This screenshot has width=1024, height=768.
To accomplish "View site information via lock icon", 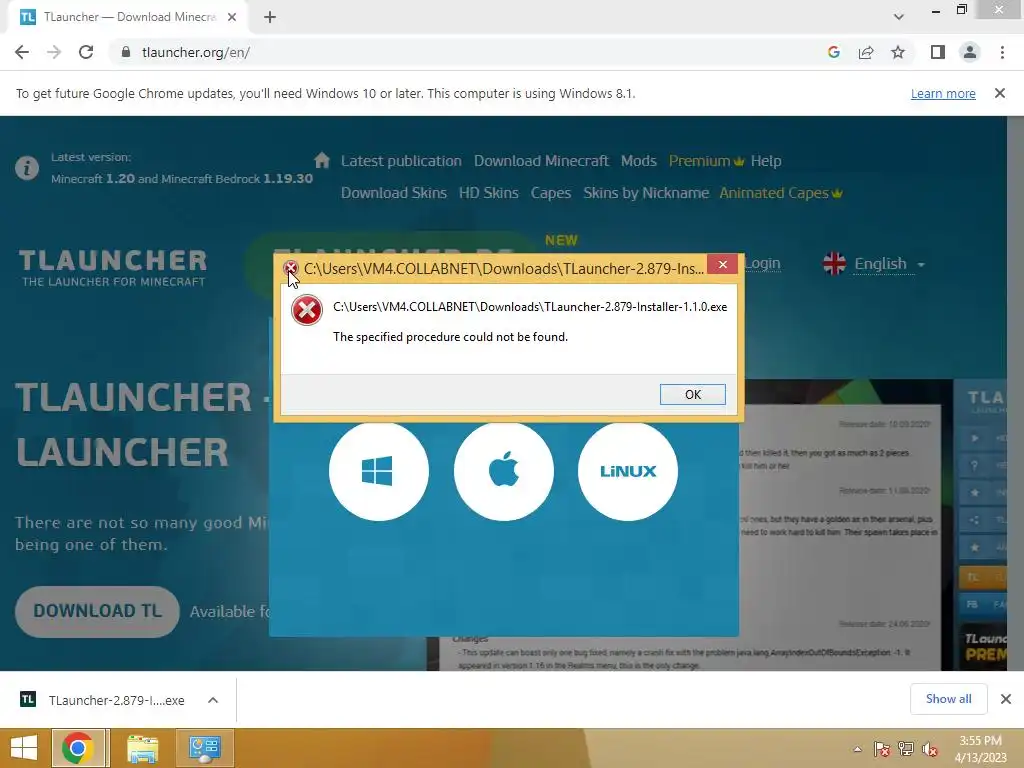I will click(x=126, y=52).
